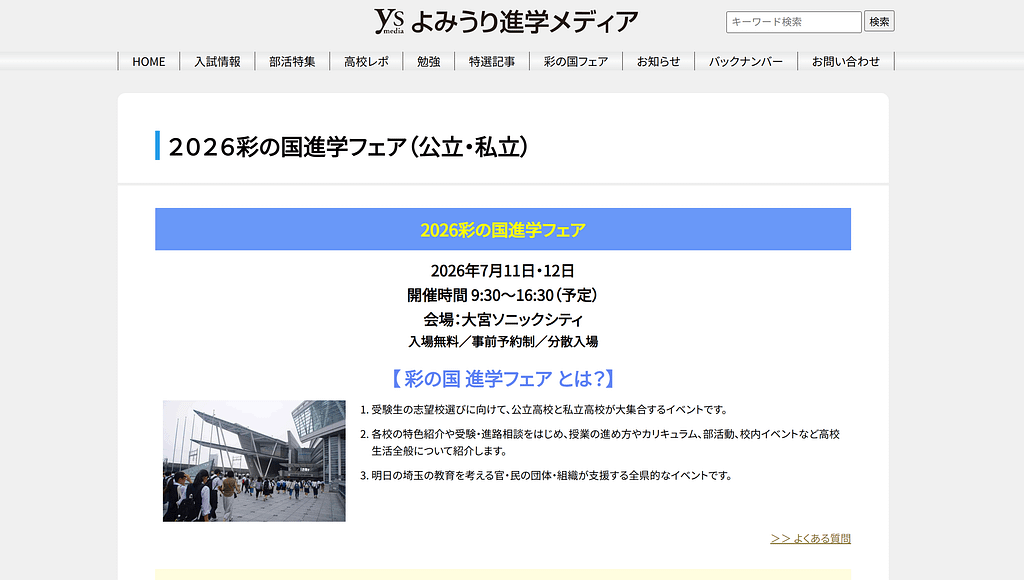1024x580 pixels.
Task: Open 特選記事 in the nav bar
Action: coord(492,62)
